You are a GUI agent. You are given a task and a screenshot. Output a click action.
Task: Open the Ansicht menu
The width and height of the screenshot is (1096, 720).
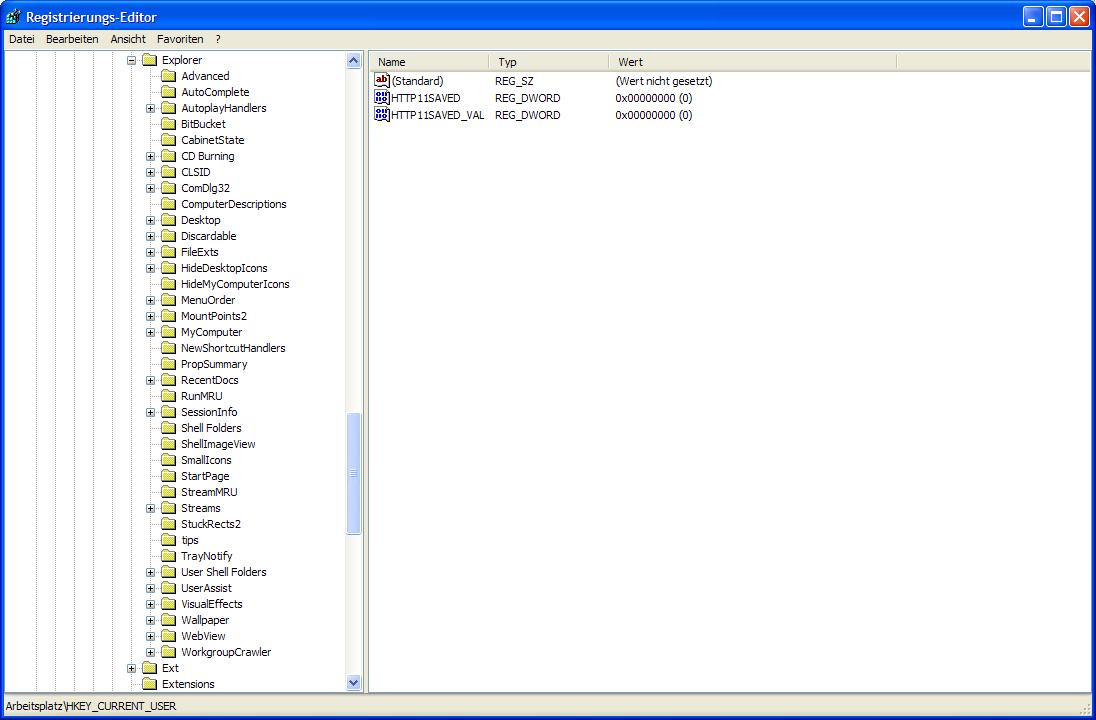tap(128, 39)
